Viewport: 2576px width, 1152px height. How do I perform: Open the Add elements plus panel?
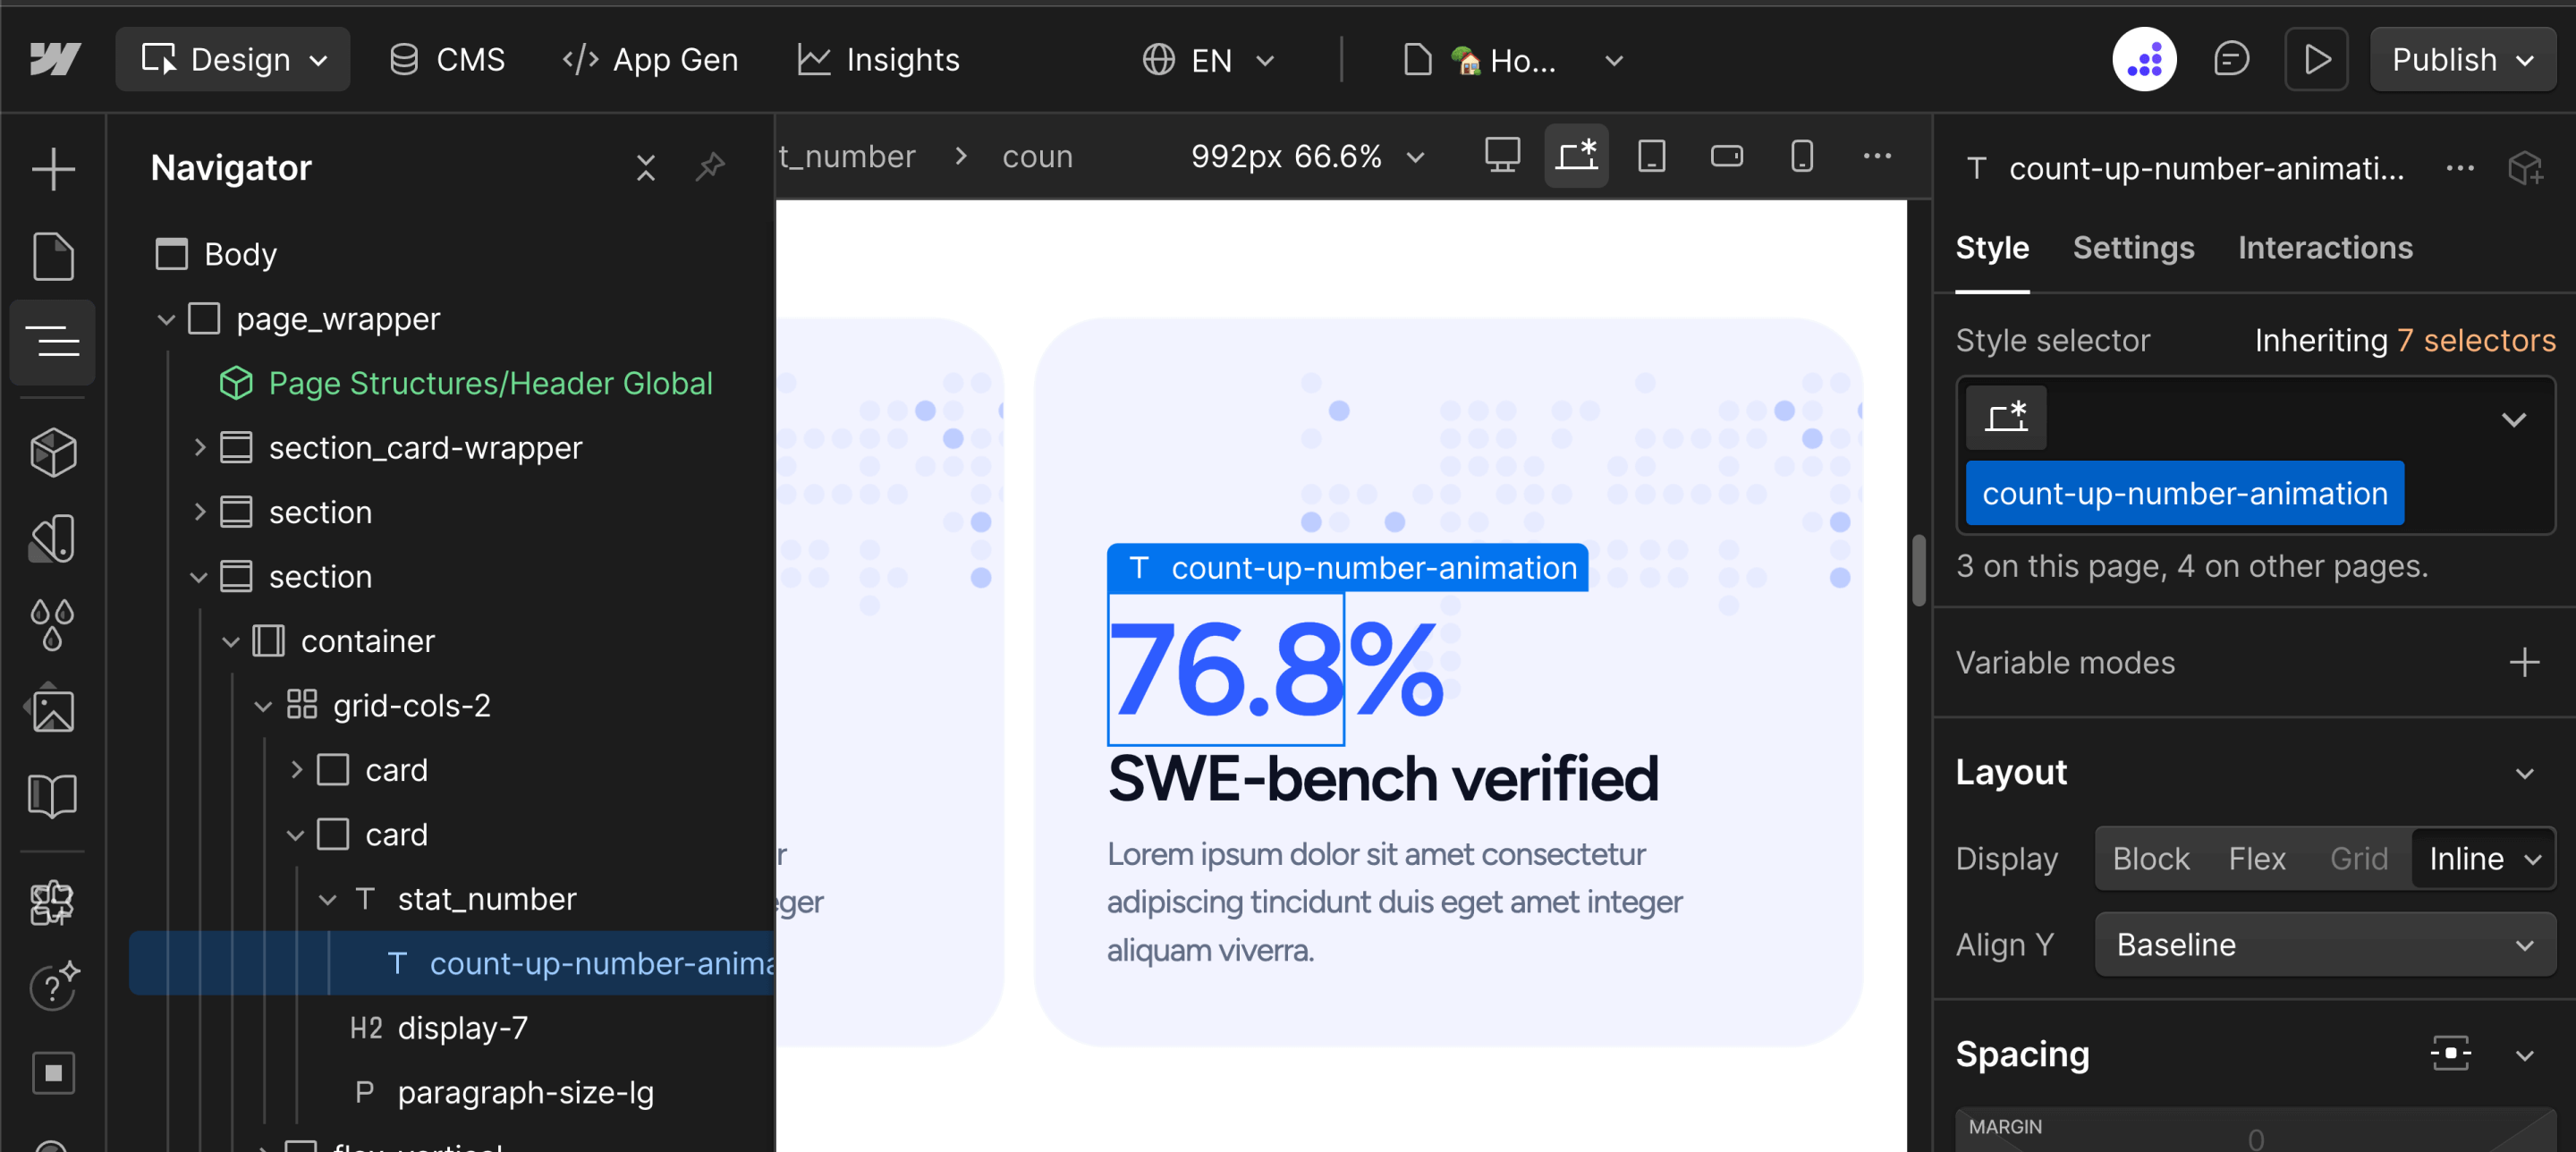[x=53, y=169]
